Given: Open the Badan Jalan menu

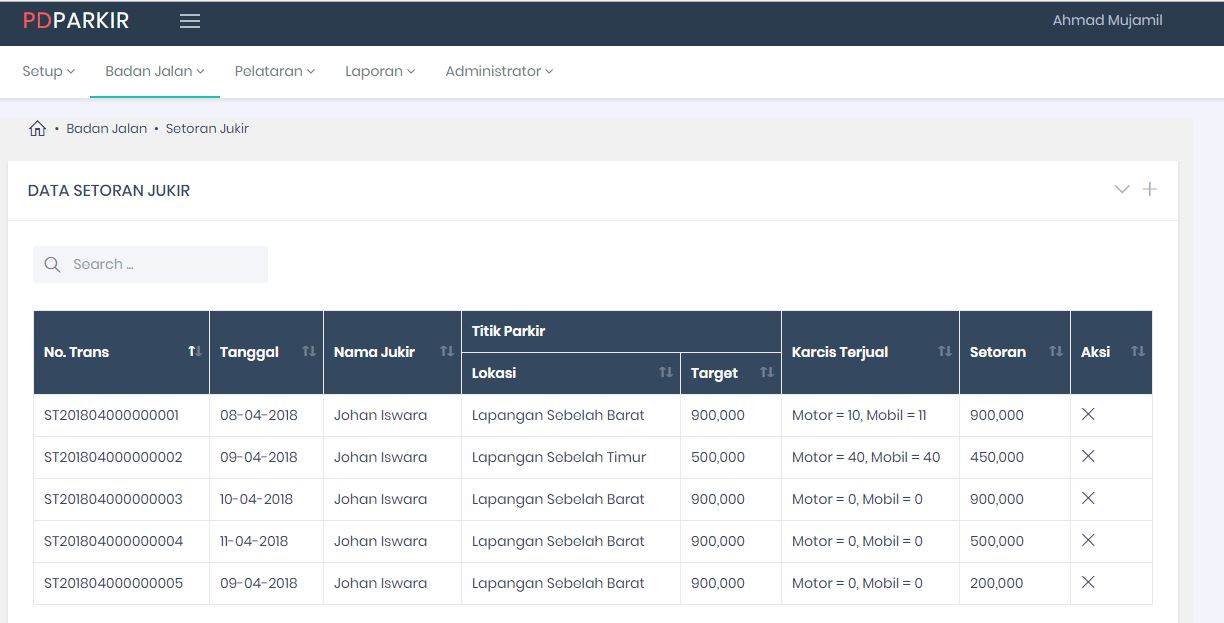Looking at the screenshot, I should pyautogui.click(x=155, y=71).
